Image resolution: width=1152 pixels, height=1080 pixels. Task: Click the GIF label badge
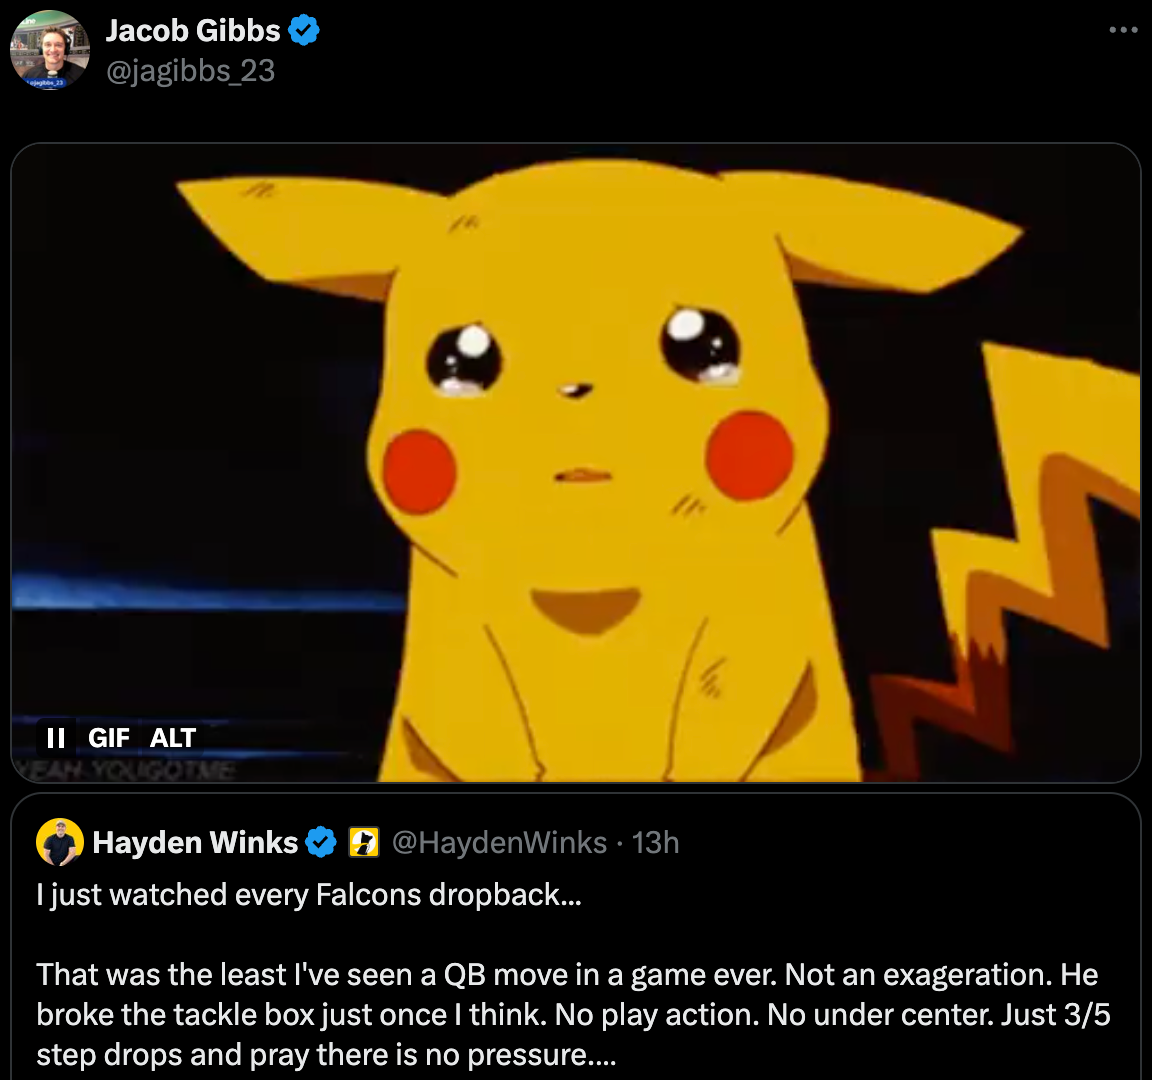(x=109, y=738)
